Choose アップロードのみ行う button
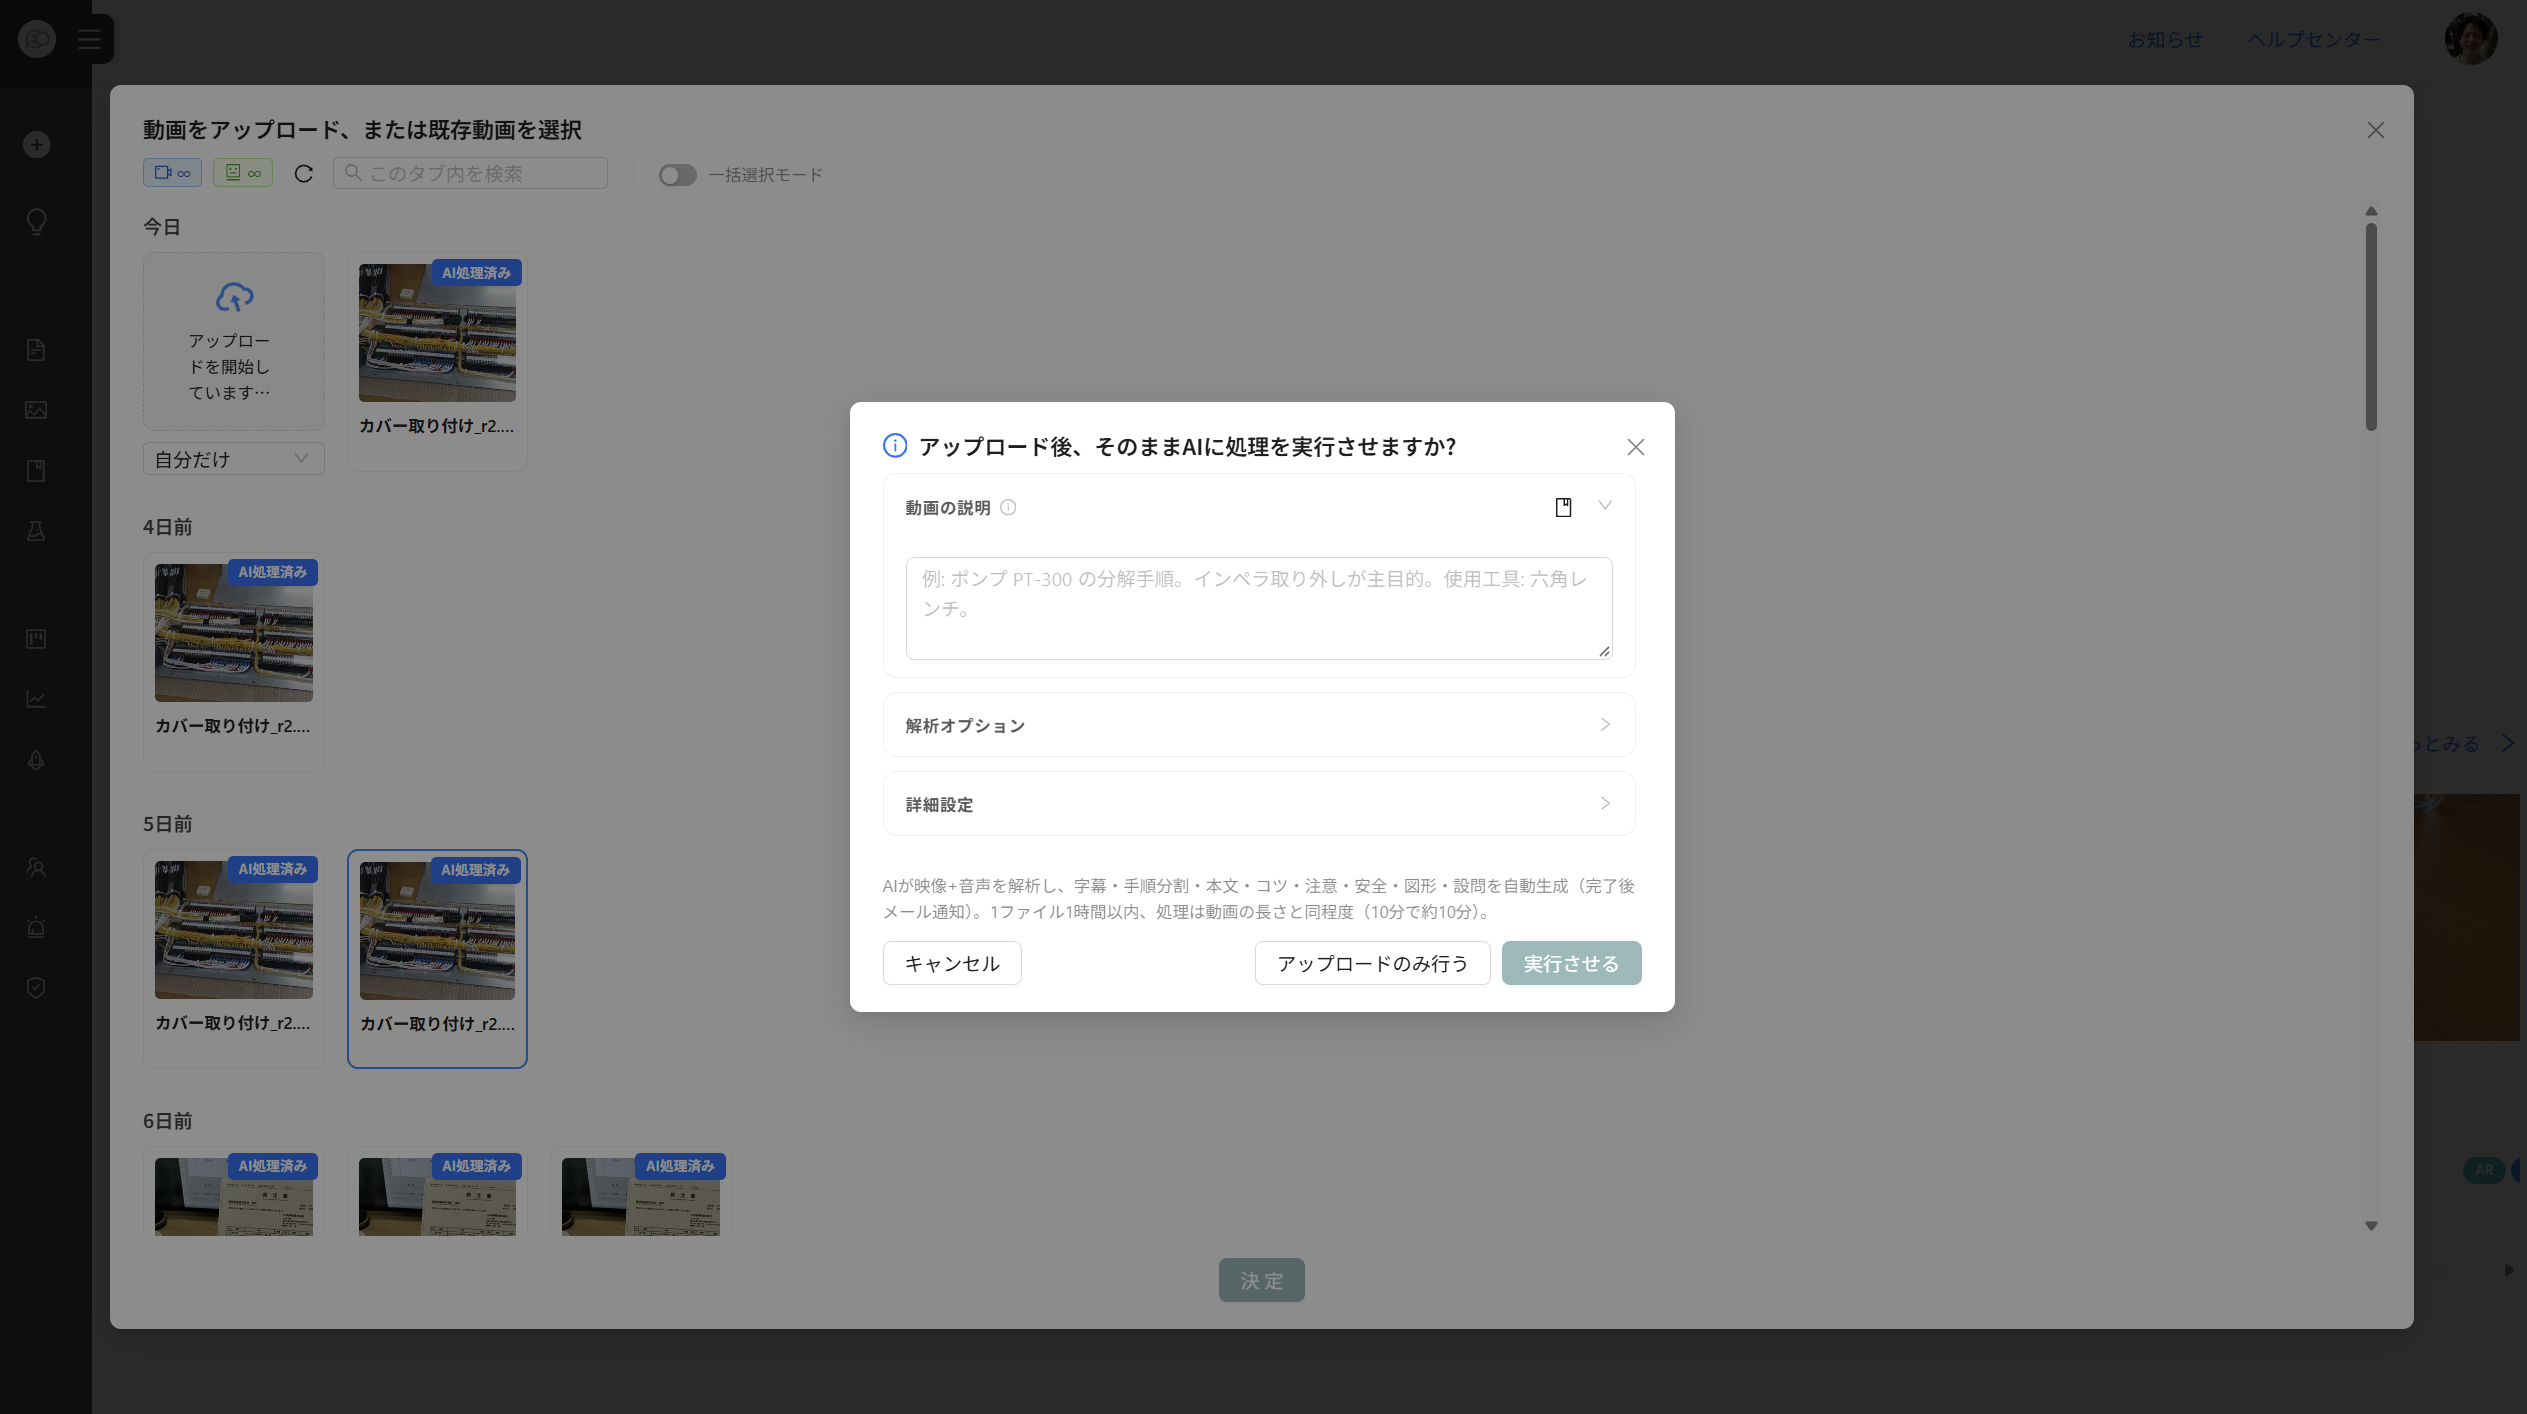This screenshot has width=2527, height=1414. (1372, 963)
